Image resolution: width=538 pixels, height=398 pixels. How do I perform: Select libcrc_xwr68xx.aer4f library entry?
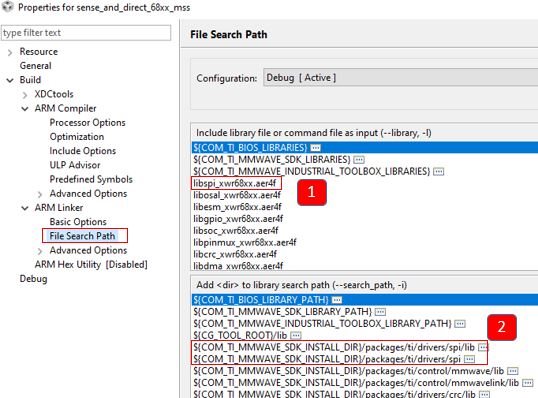(235, 254)
